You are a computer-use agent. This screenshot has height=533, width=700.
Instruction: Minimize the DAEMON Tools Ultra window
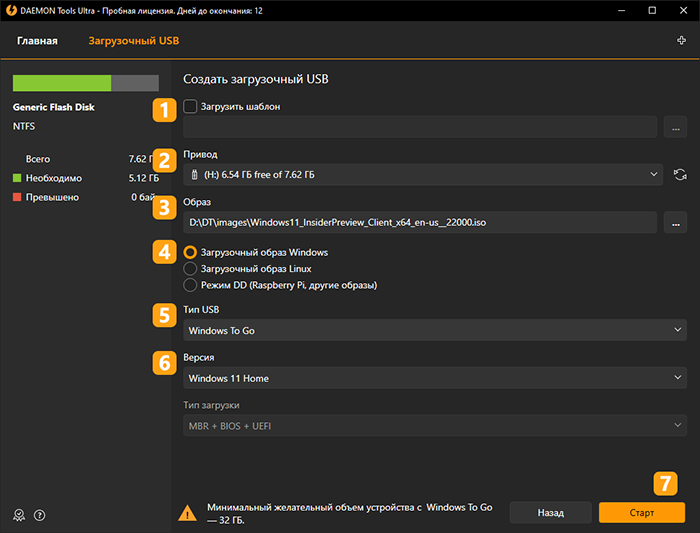621,10
